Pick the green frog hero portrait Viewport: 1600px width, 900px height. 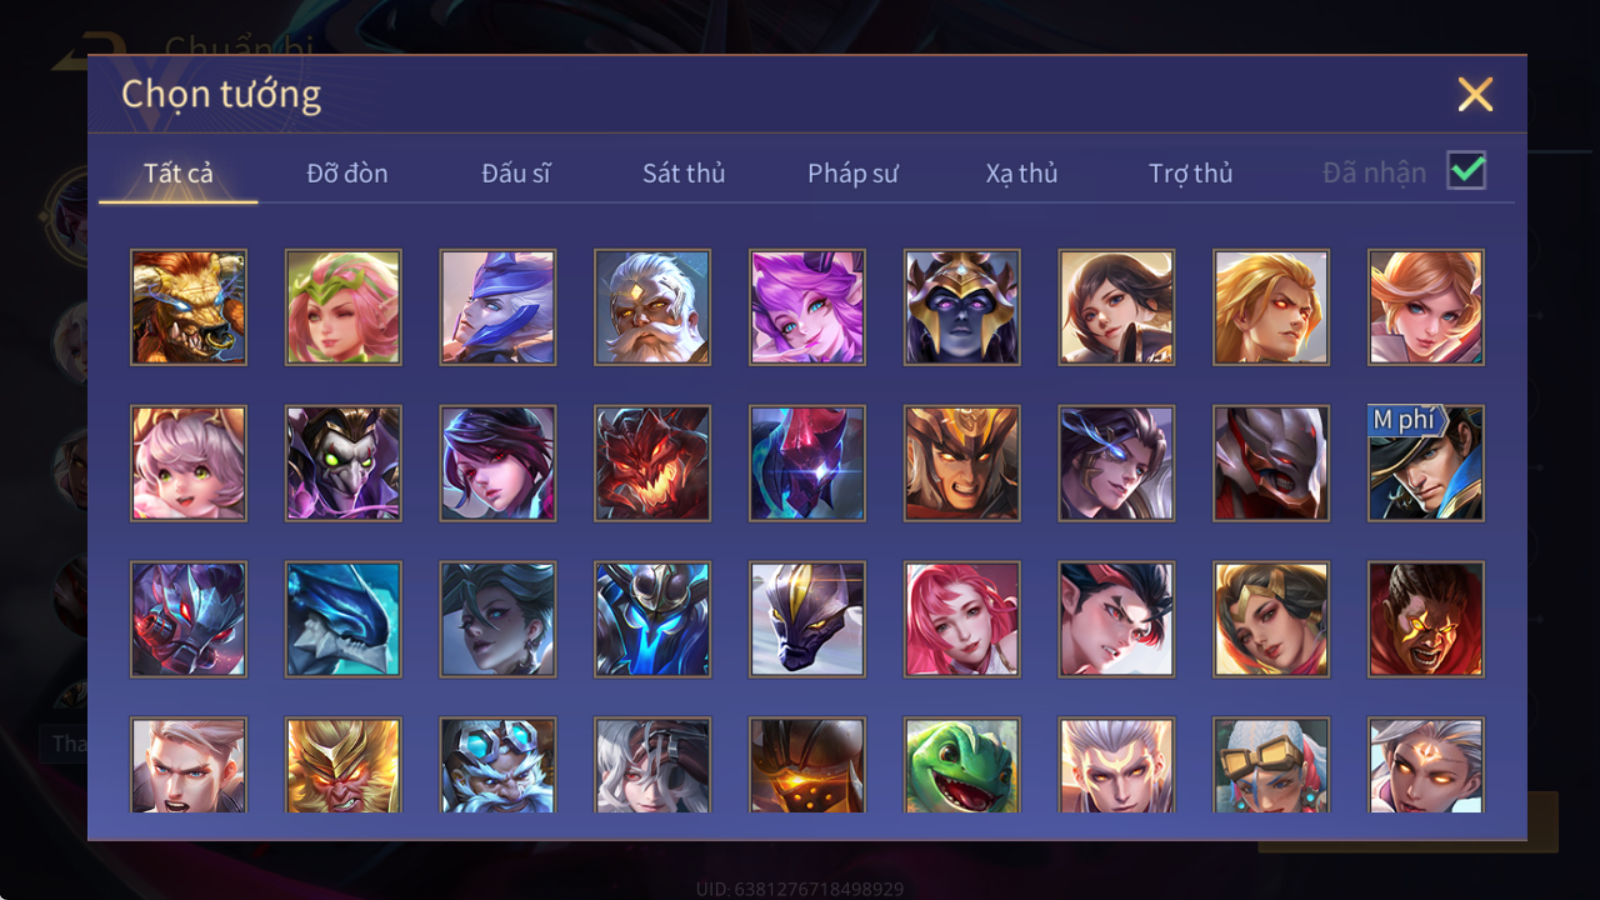click(961, 765)
